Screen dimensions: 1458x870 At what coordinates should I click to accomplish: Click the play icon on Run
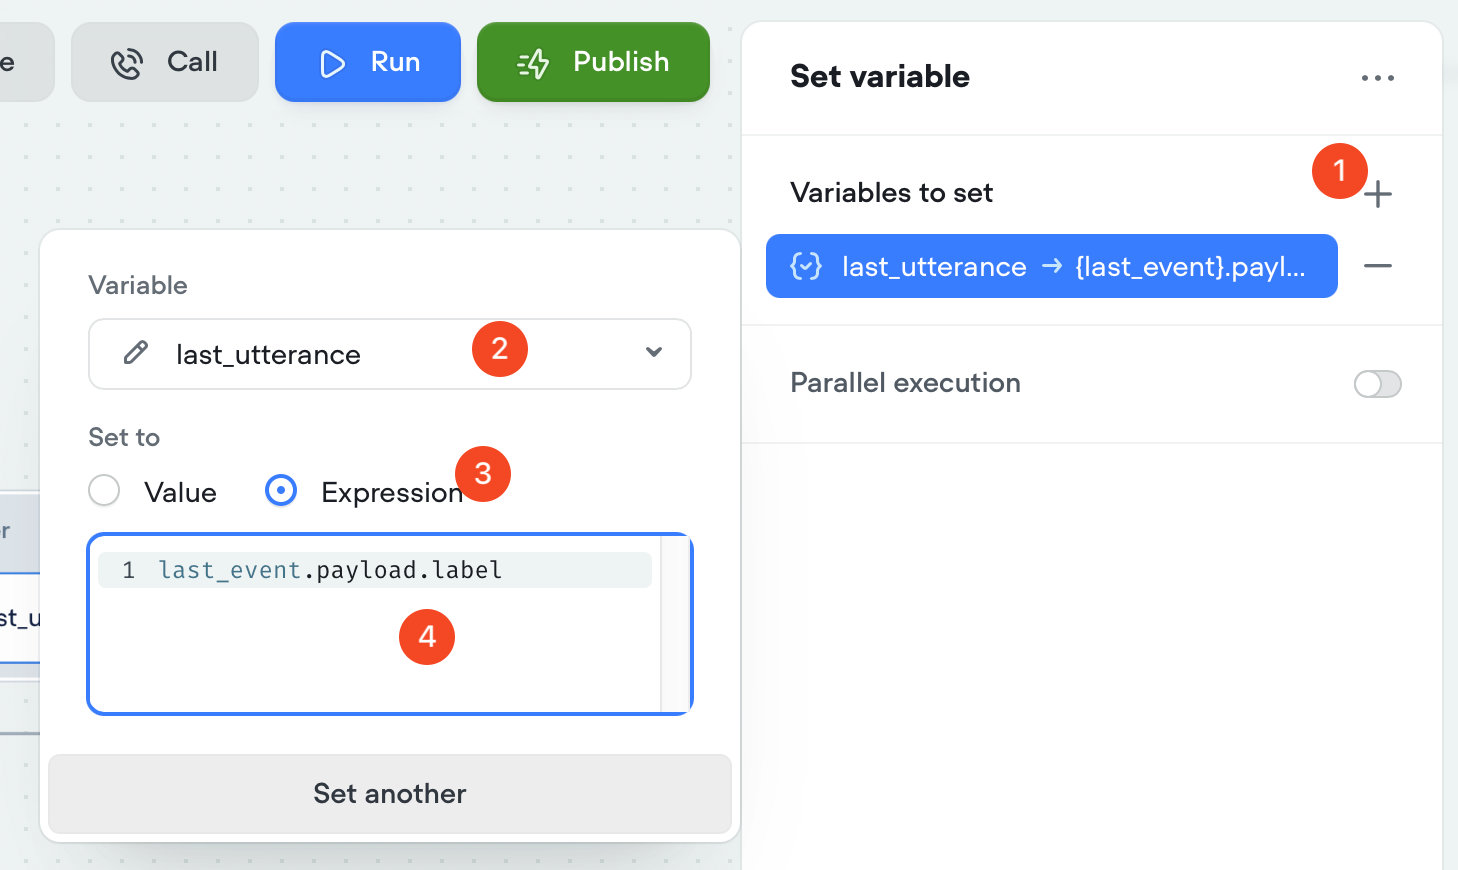click(332, 64)
